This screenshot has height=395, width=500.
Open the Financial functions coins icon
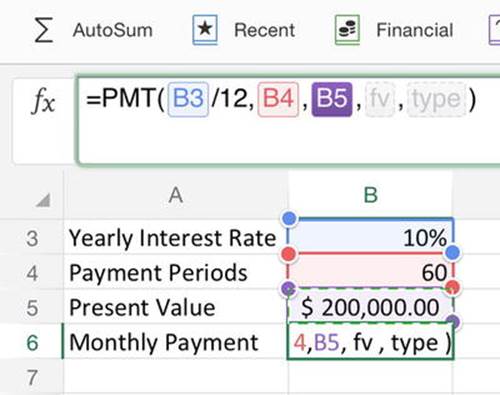[347, 30]
